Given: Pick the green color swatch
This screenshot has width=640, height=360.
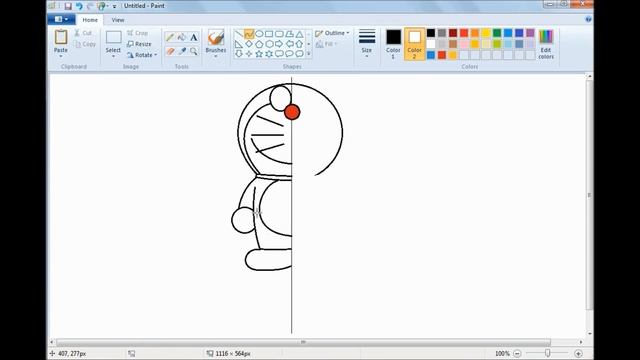Looking at the screenshot, I should (x=497, y=33).
